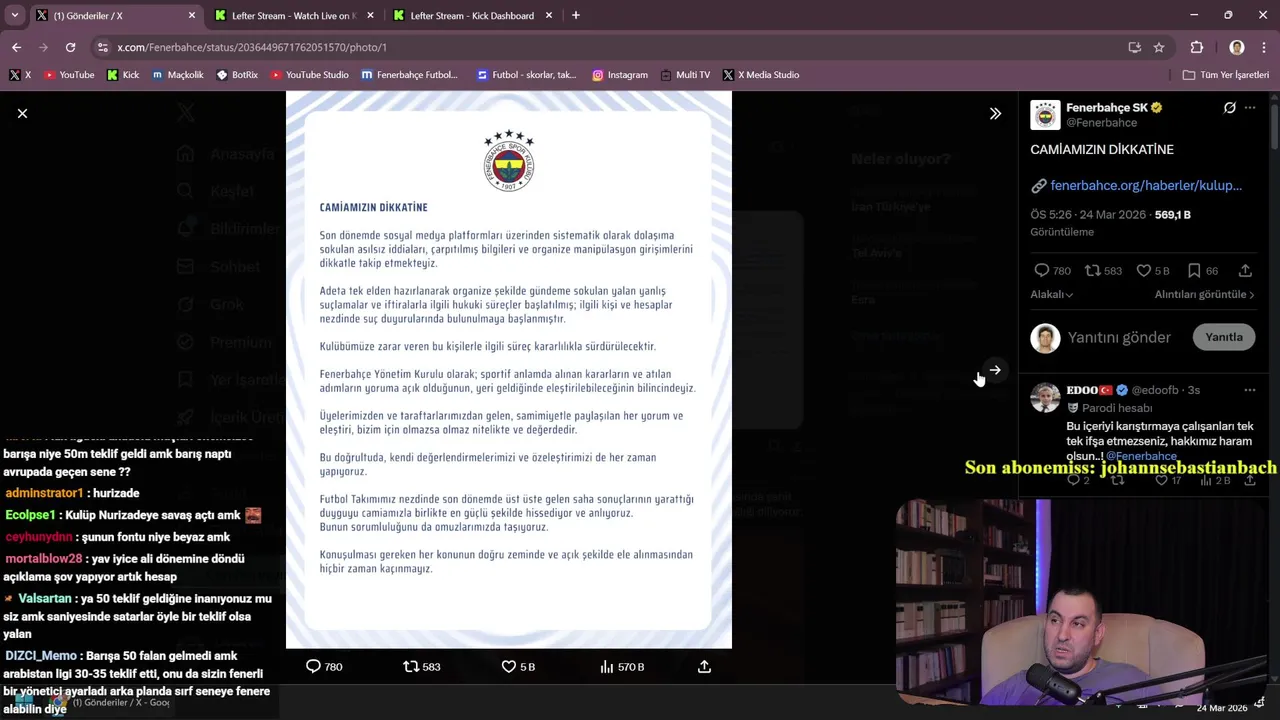Click the Yanıtla button
This screenshot has width=1280, height=720.
pyautogui.click(x=1224, y=337)
